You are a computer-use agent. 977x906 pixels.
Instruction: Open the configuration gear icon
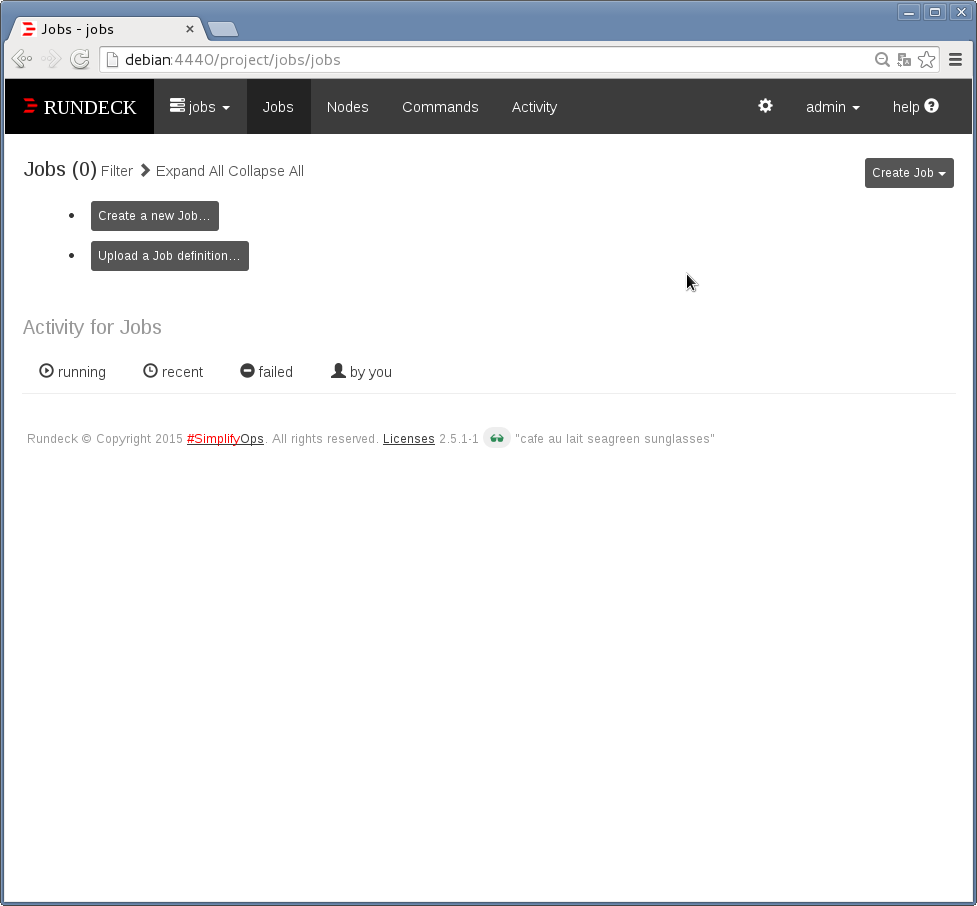[765, 106]
